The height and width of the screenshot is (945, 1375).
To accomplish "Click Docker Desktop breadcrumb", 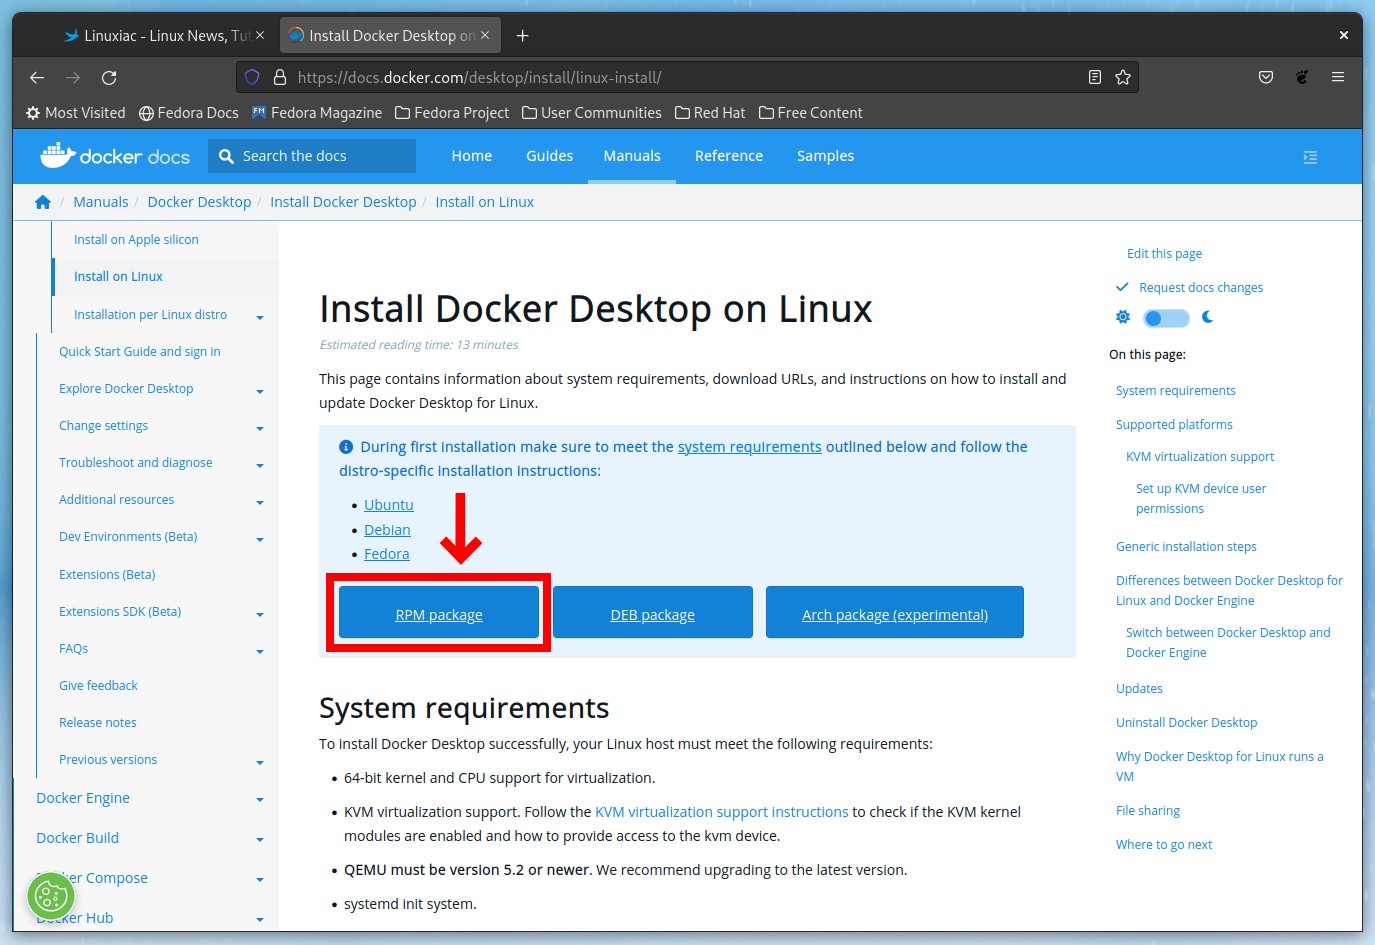I will (x=199, y=202).
